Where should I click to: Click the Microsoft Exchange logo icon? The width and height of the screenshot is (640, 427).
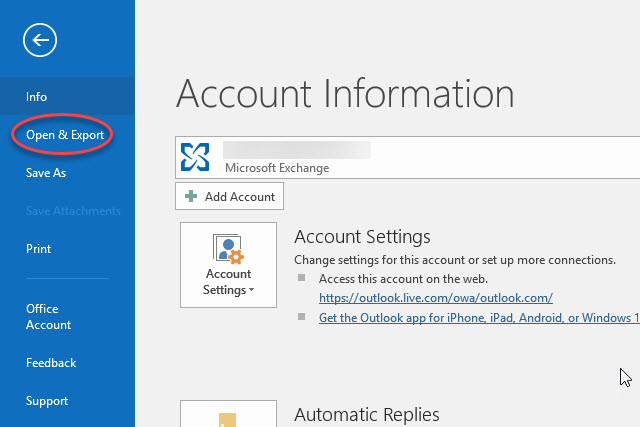click(x=195, y=157)
